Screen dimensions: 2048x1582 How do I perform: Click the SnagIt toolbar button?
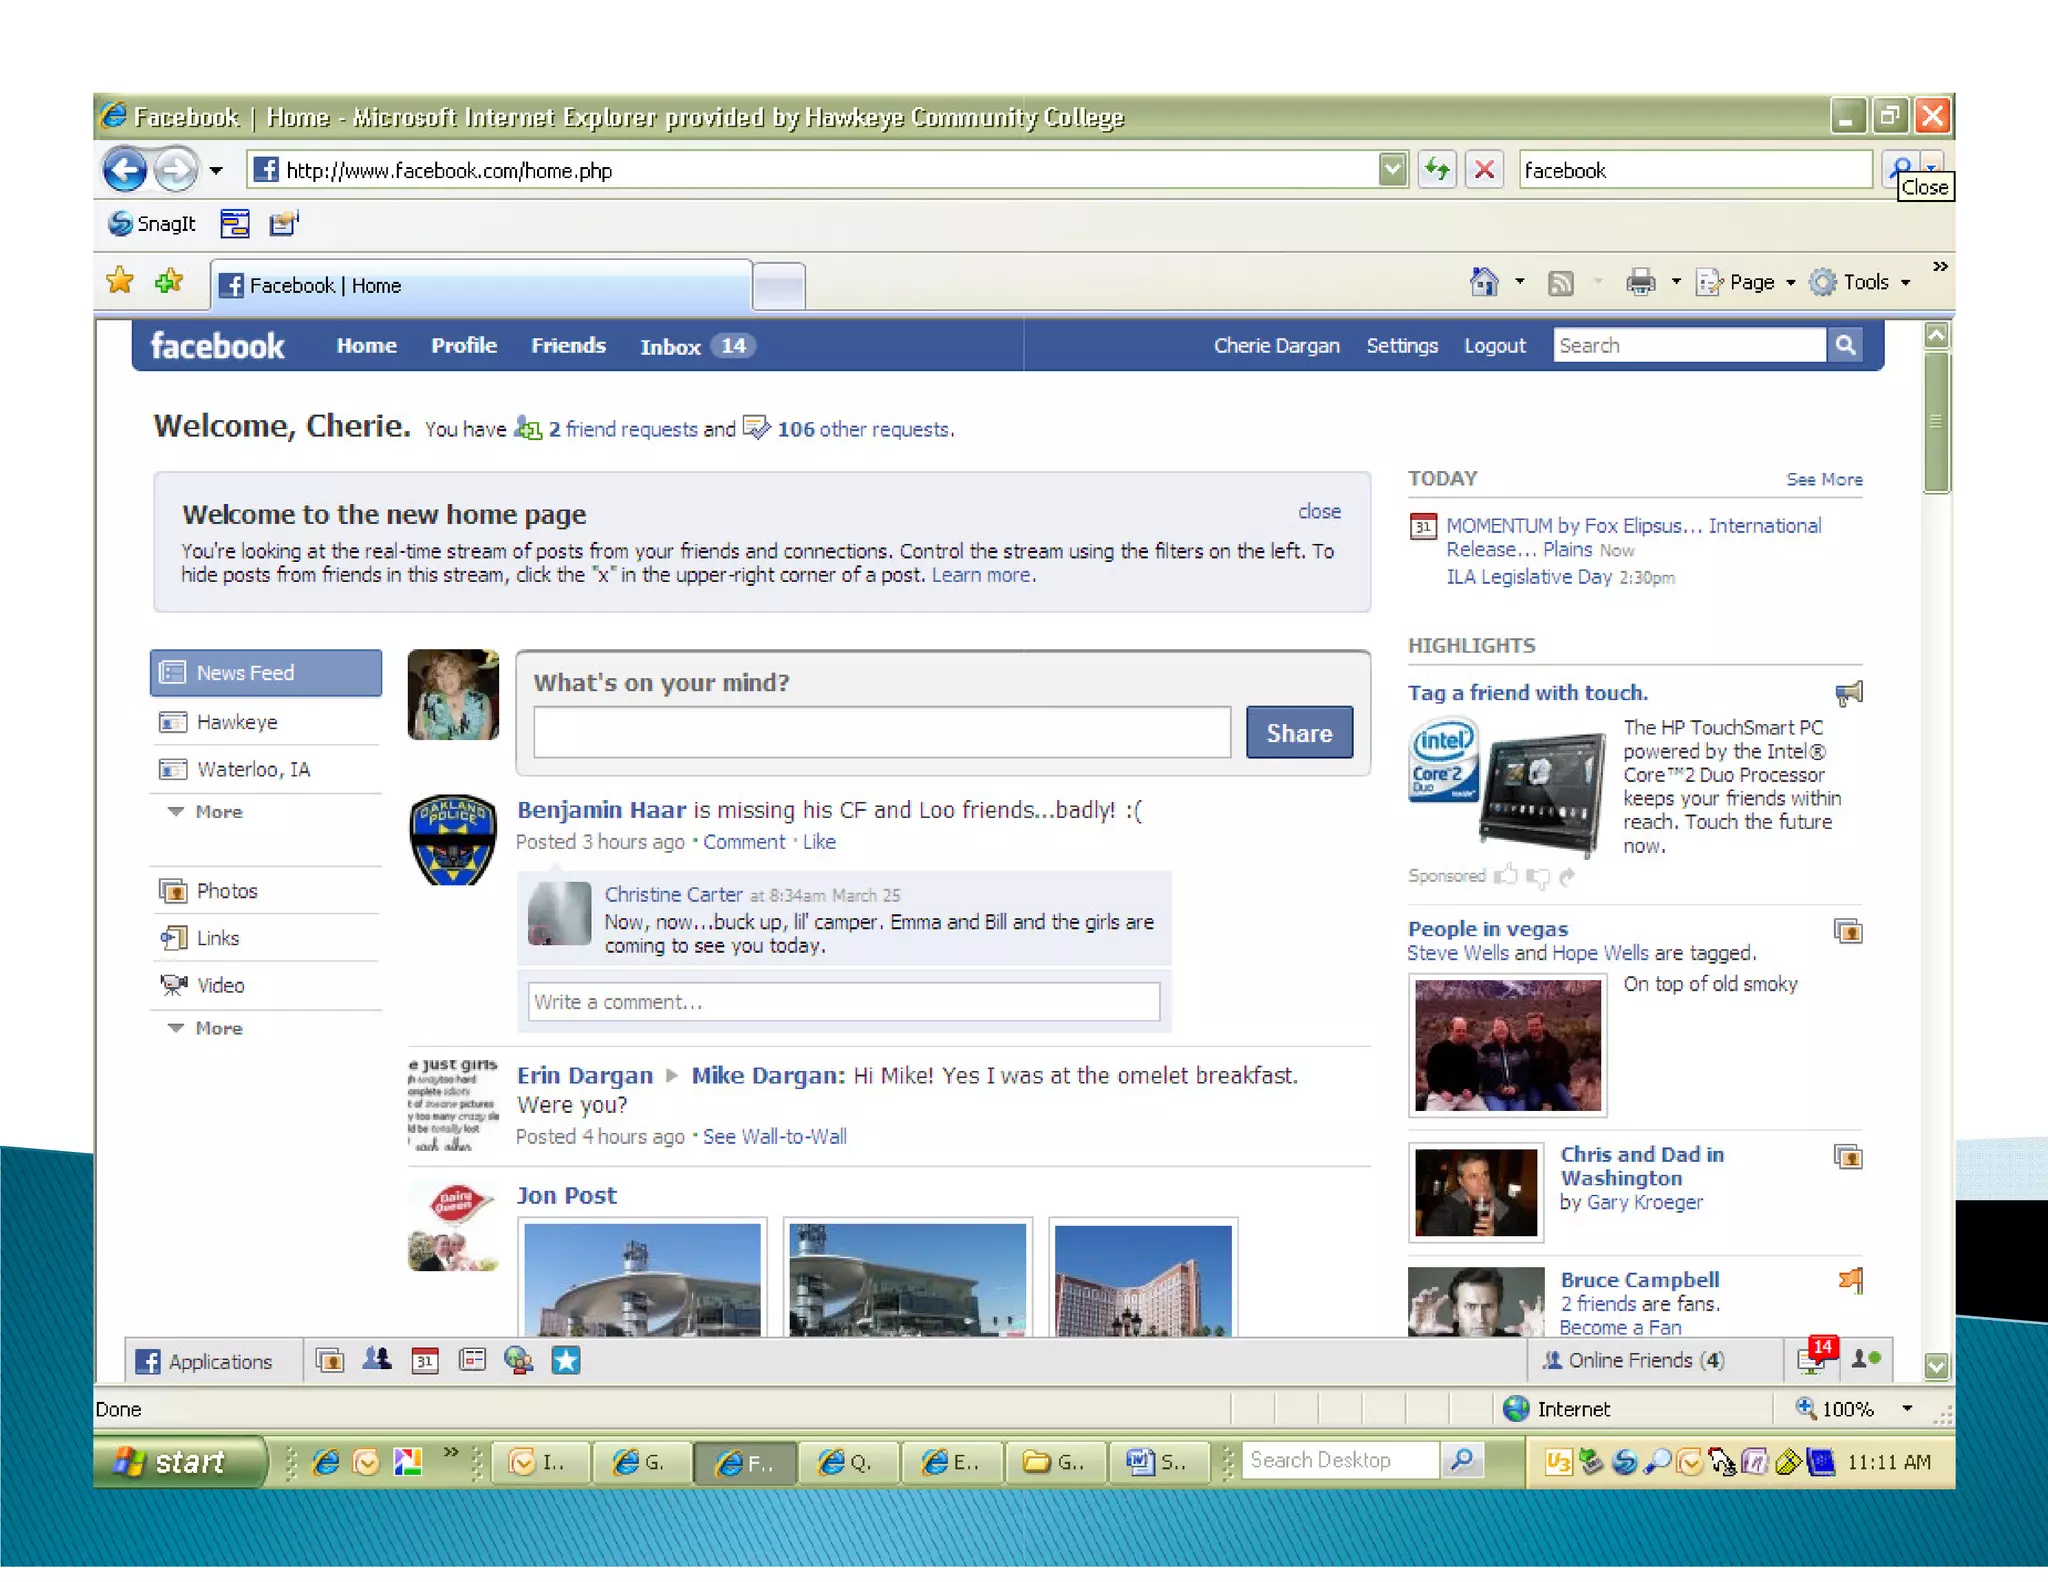(x=152, y=223)
